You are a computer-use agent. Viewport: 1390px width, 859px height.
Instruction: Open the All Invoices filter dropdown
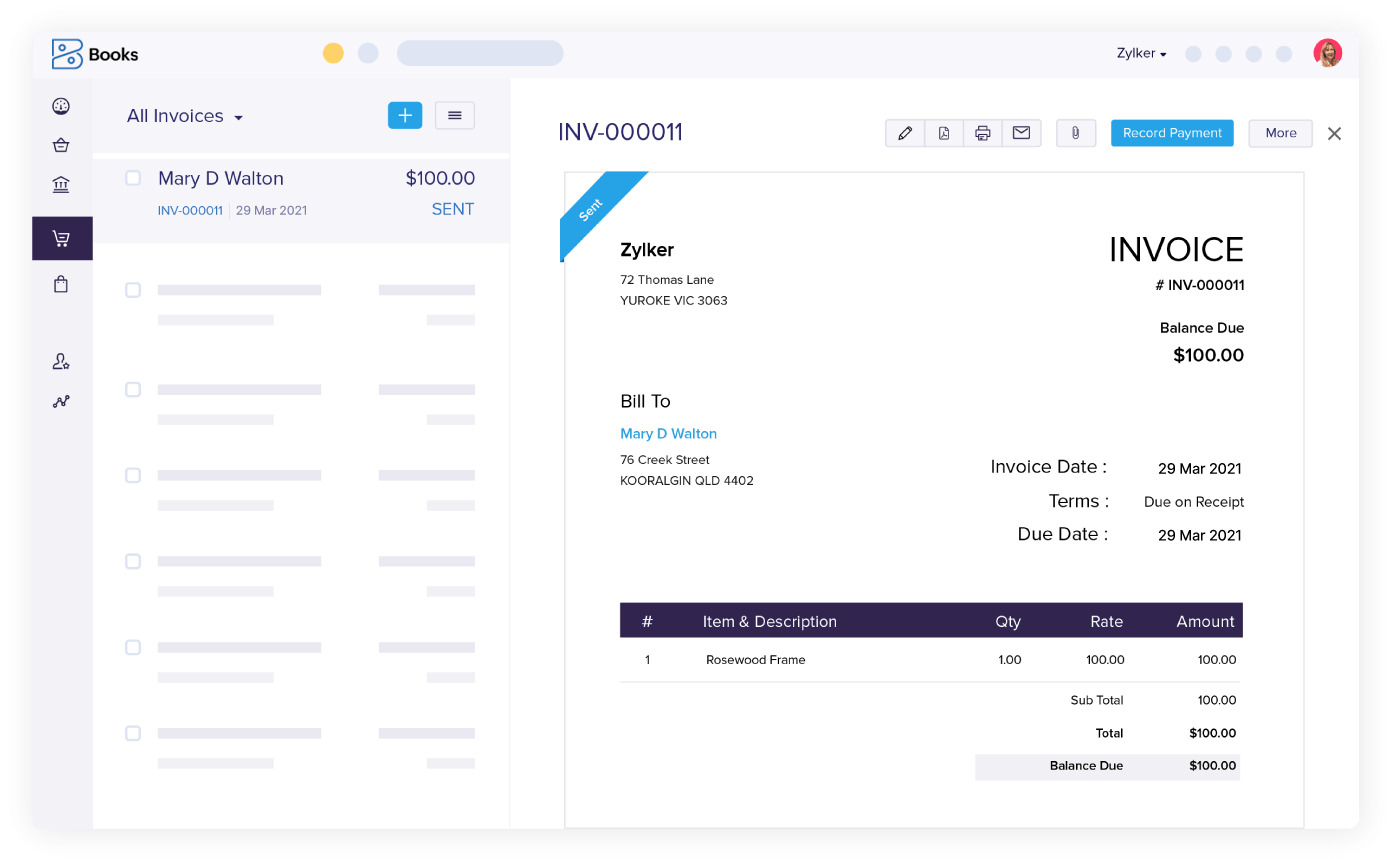coord(184,115)
